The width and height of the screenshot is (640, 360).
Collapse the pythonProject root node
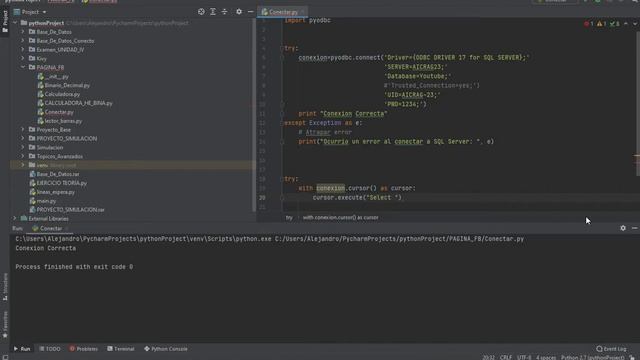click(x=15, y=23)
